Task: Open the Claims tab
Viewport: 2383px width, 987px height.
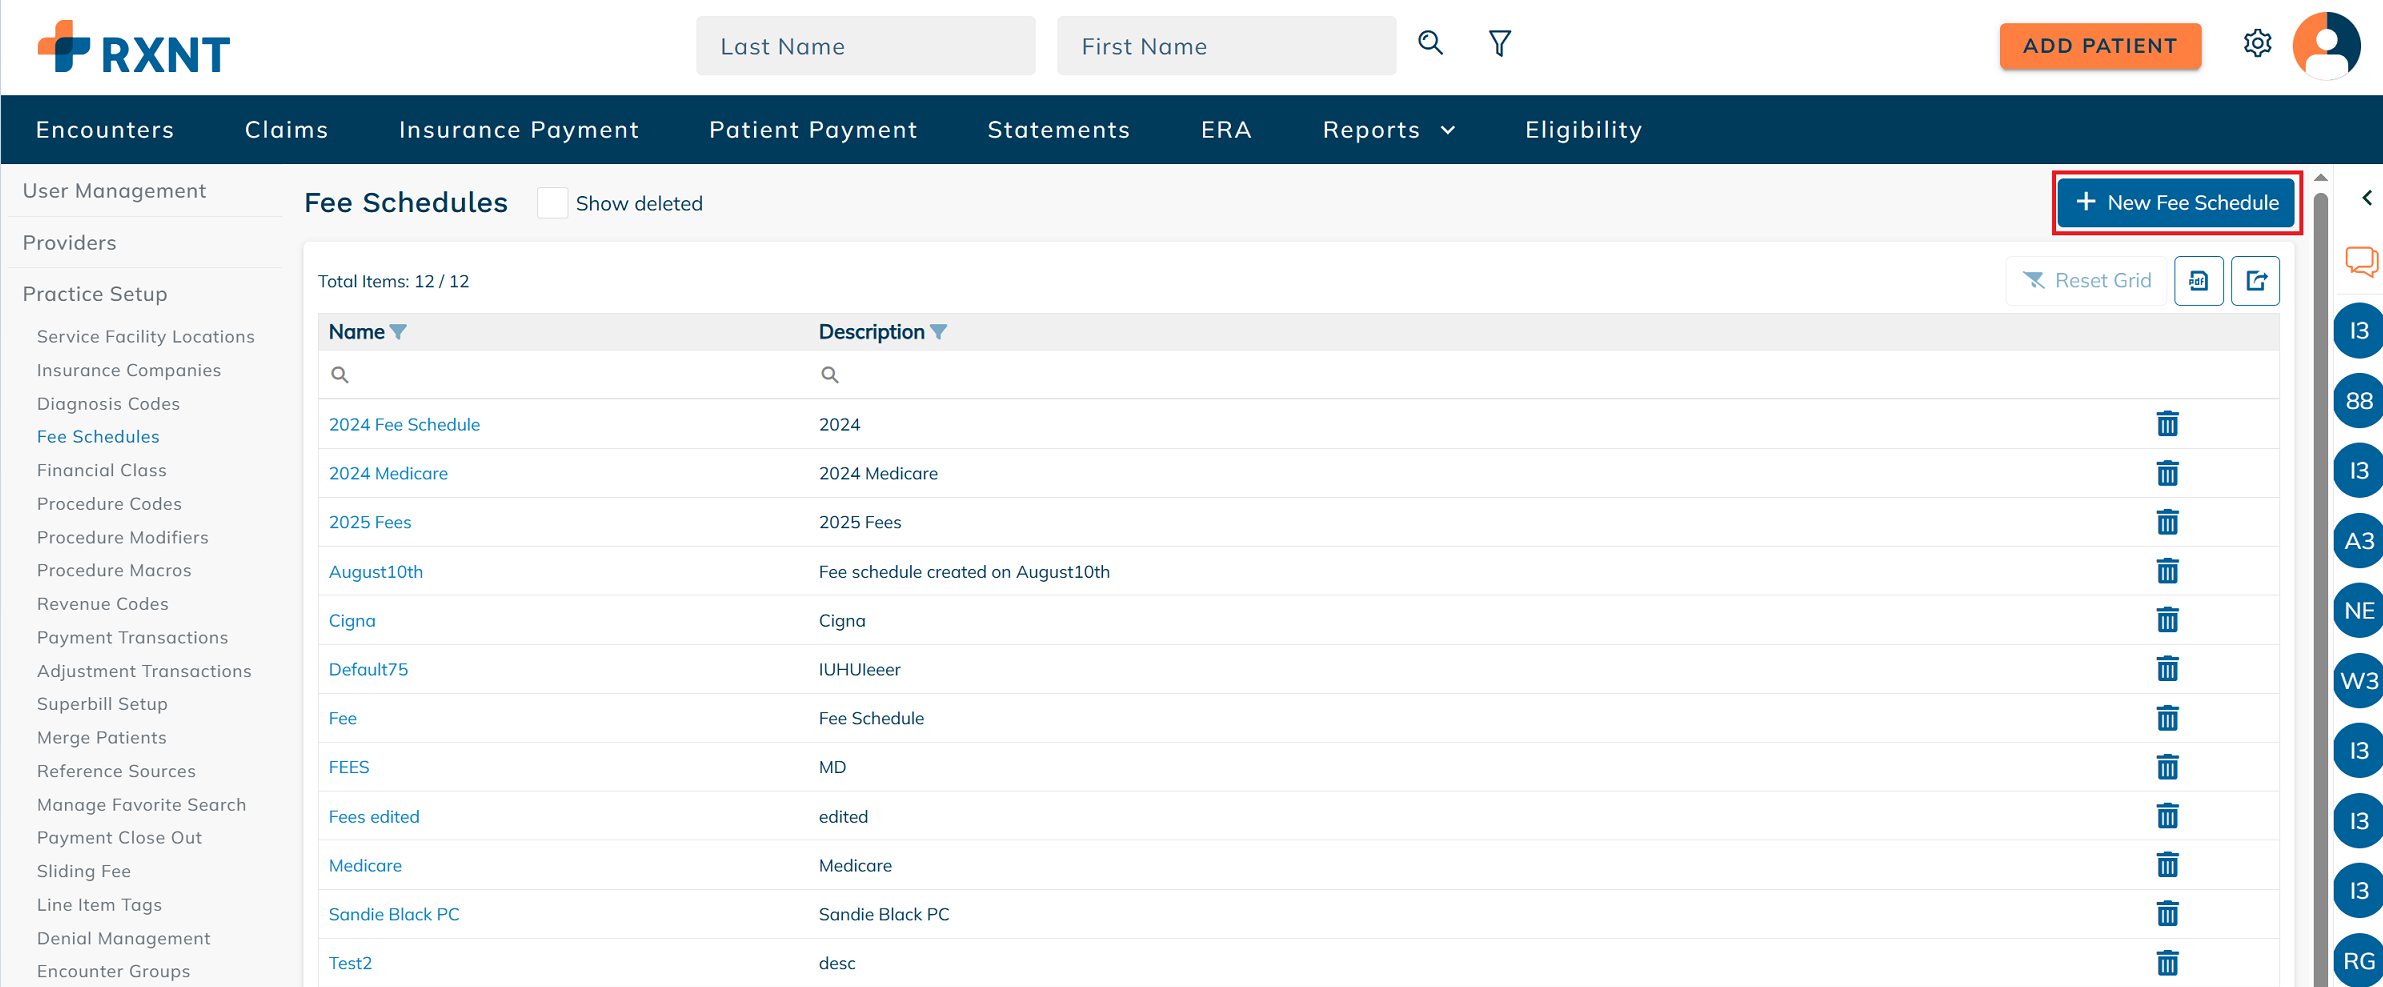Action: click(286, 130)
